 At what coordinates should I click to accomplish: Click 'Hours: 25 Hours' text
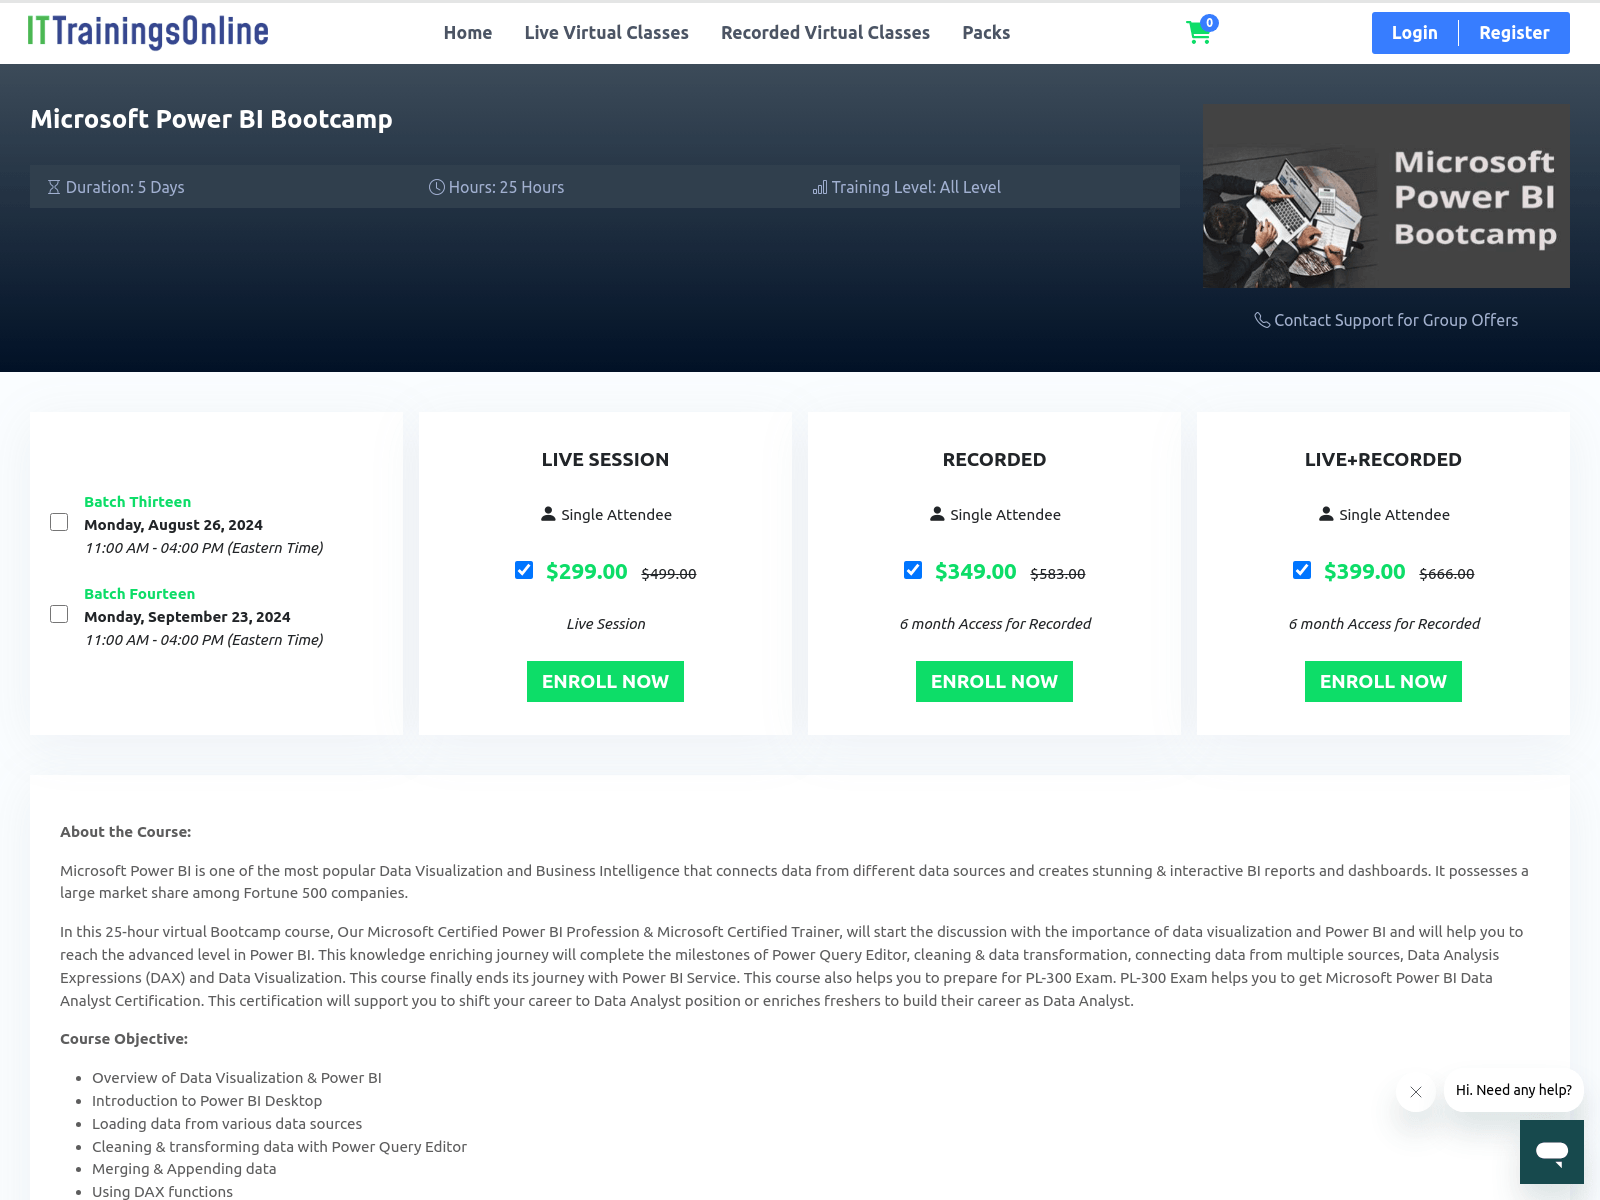click(506, 187)
